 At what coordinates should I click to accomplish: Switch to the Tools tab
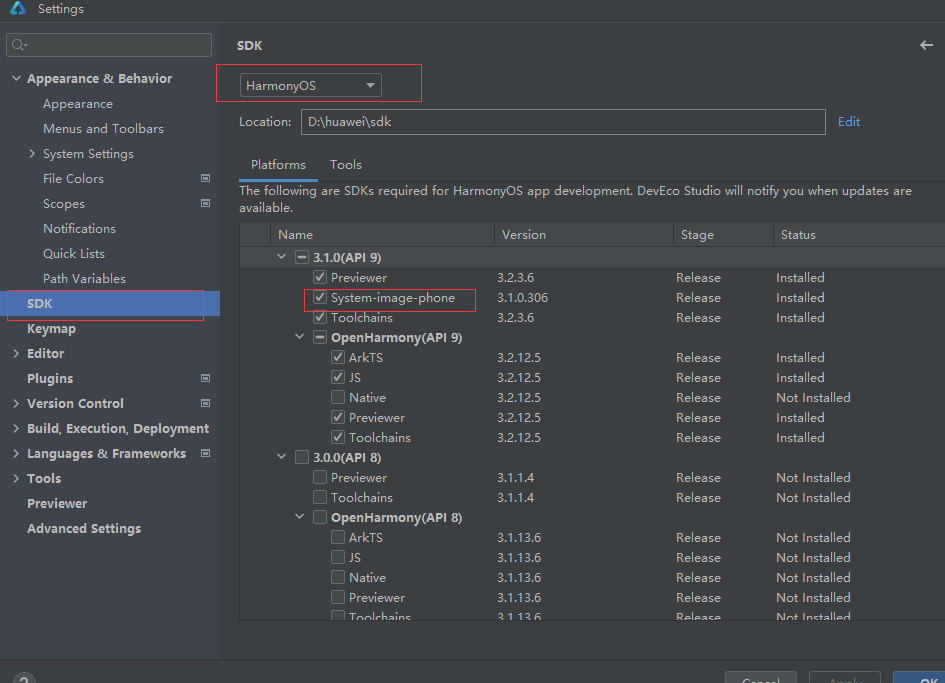pyautogui.click(x=346, y=165)
